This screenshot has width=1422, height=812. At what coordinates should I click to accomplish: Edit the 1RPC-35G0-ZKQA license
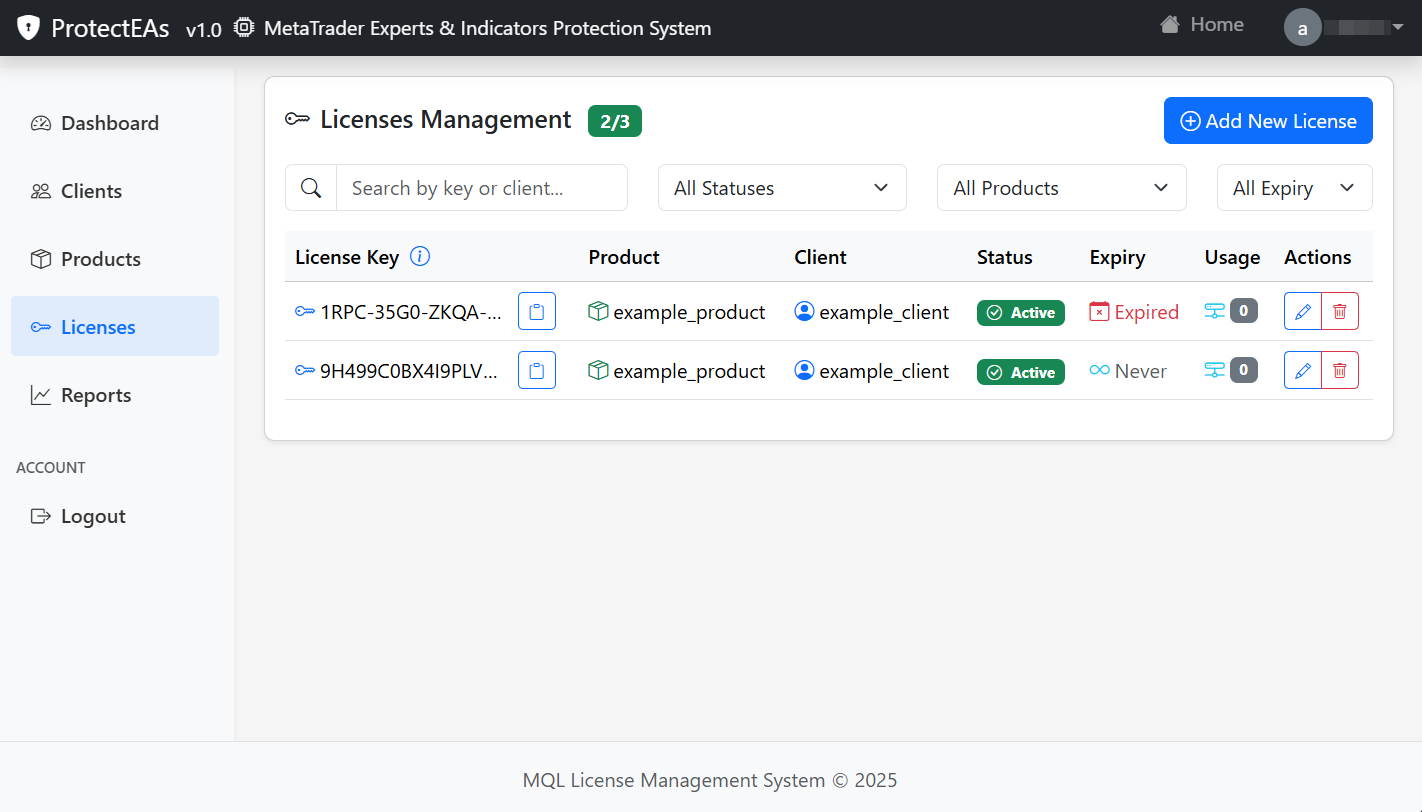pos(1303,312)
